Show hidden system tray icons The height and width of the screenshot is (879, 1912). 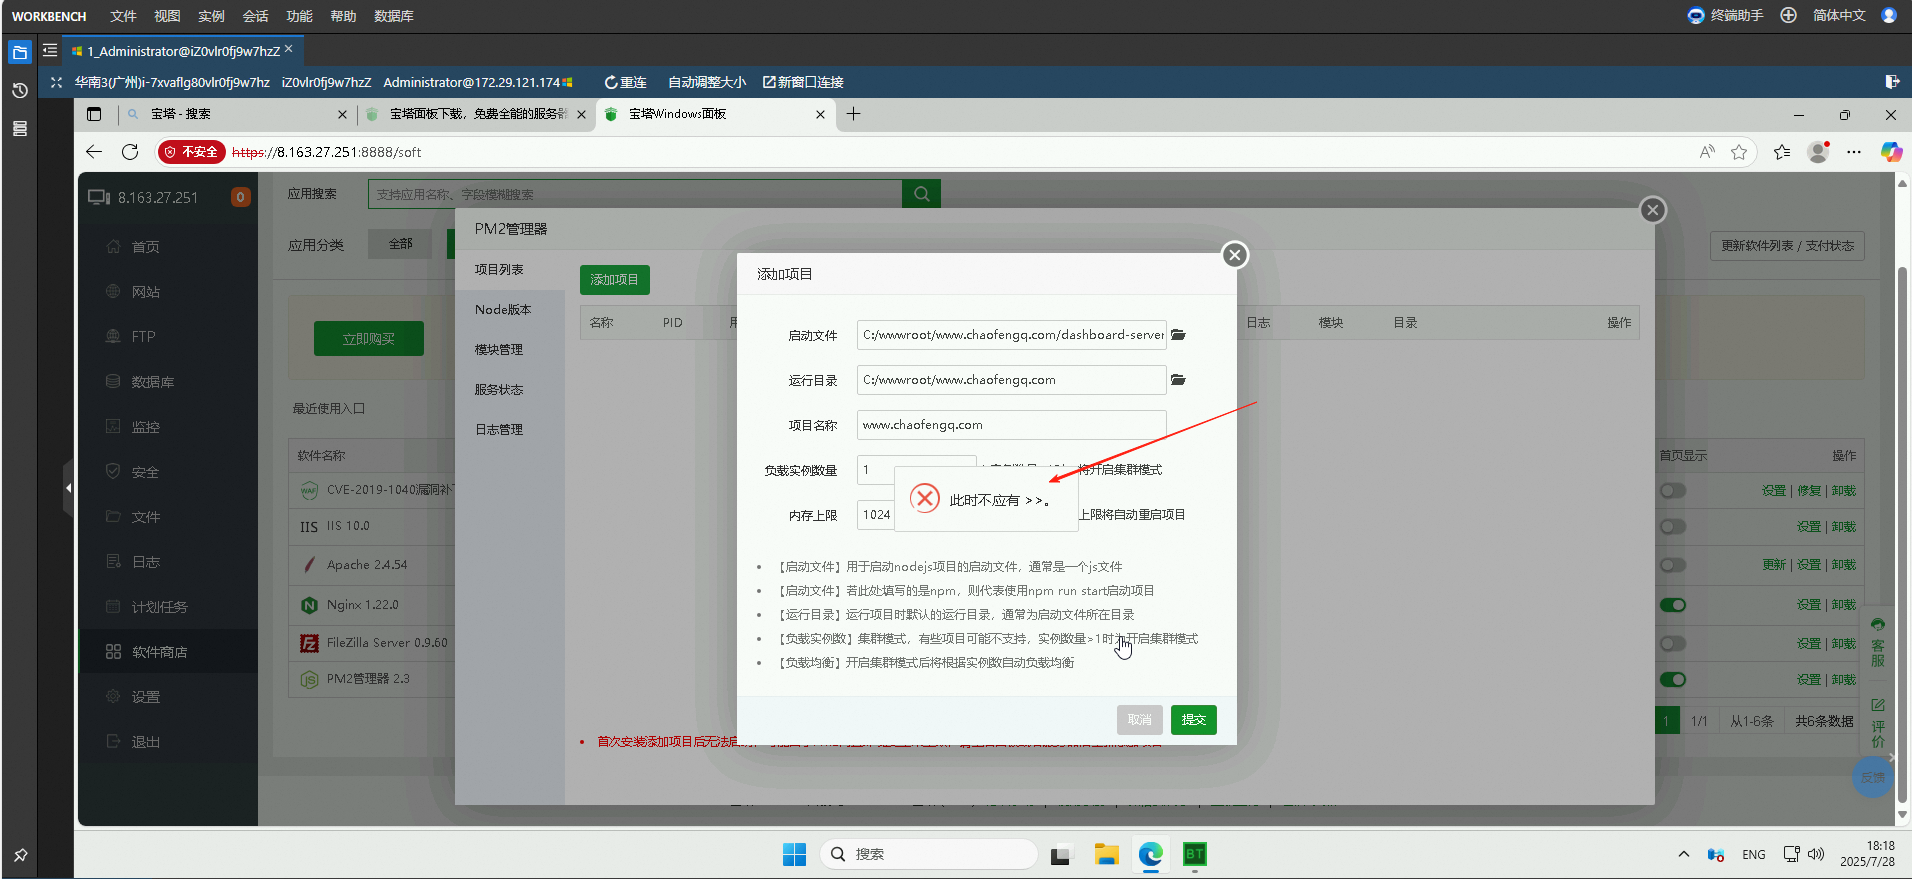[1684, 854]
